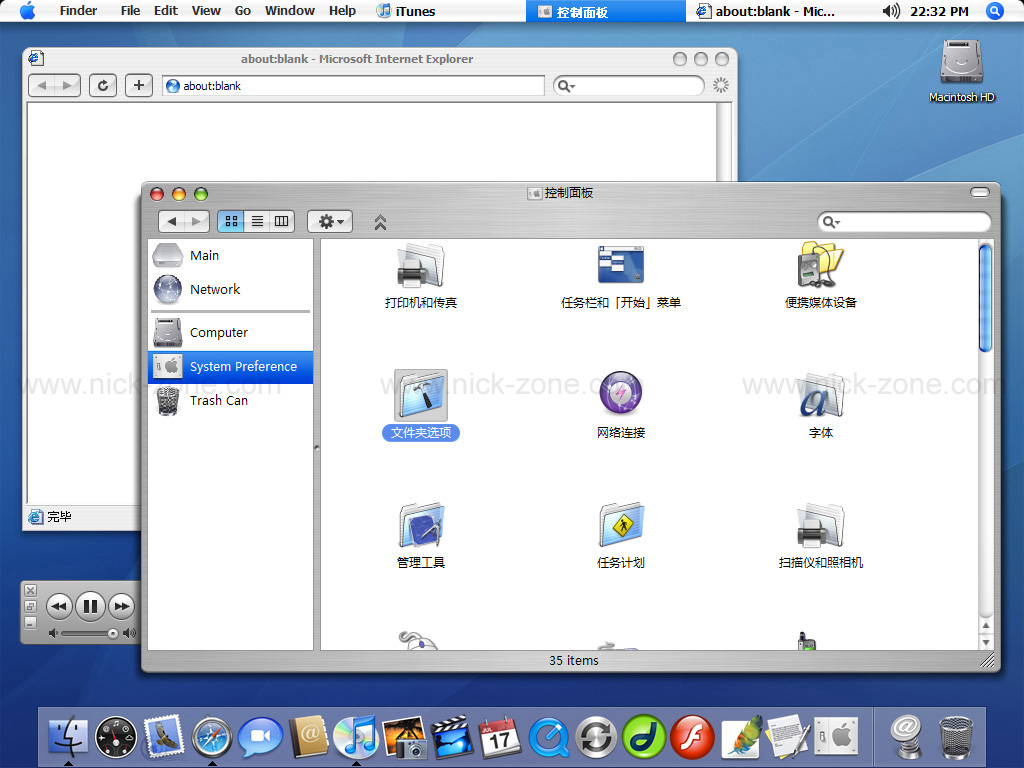The image size is (1024, 768).
Task: Open the Finder menu
Action: pyautogui.click(x=78, y=11)
